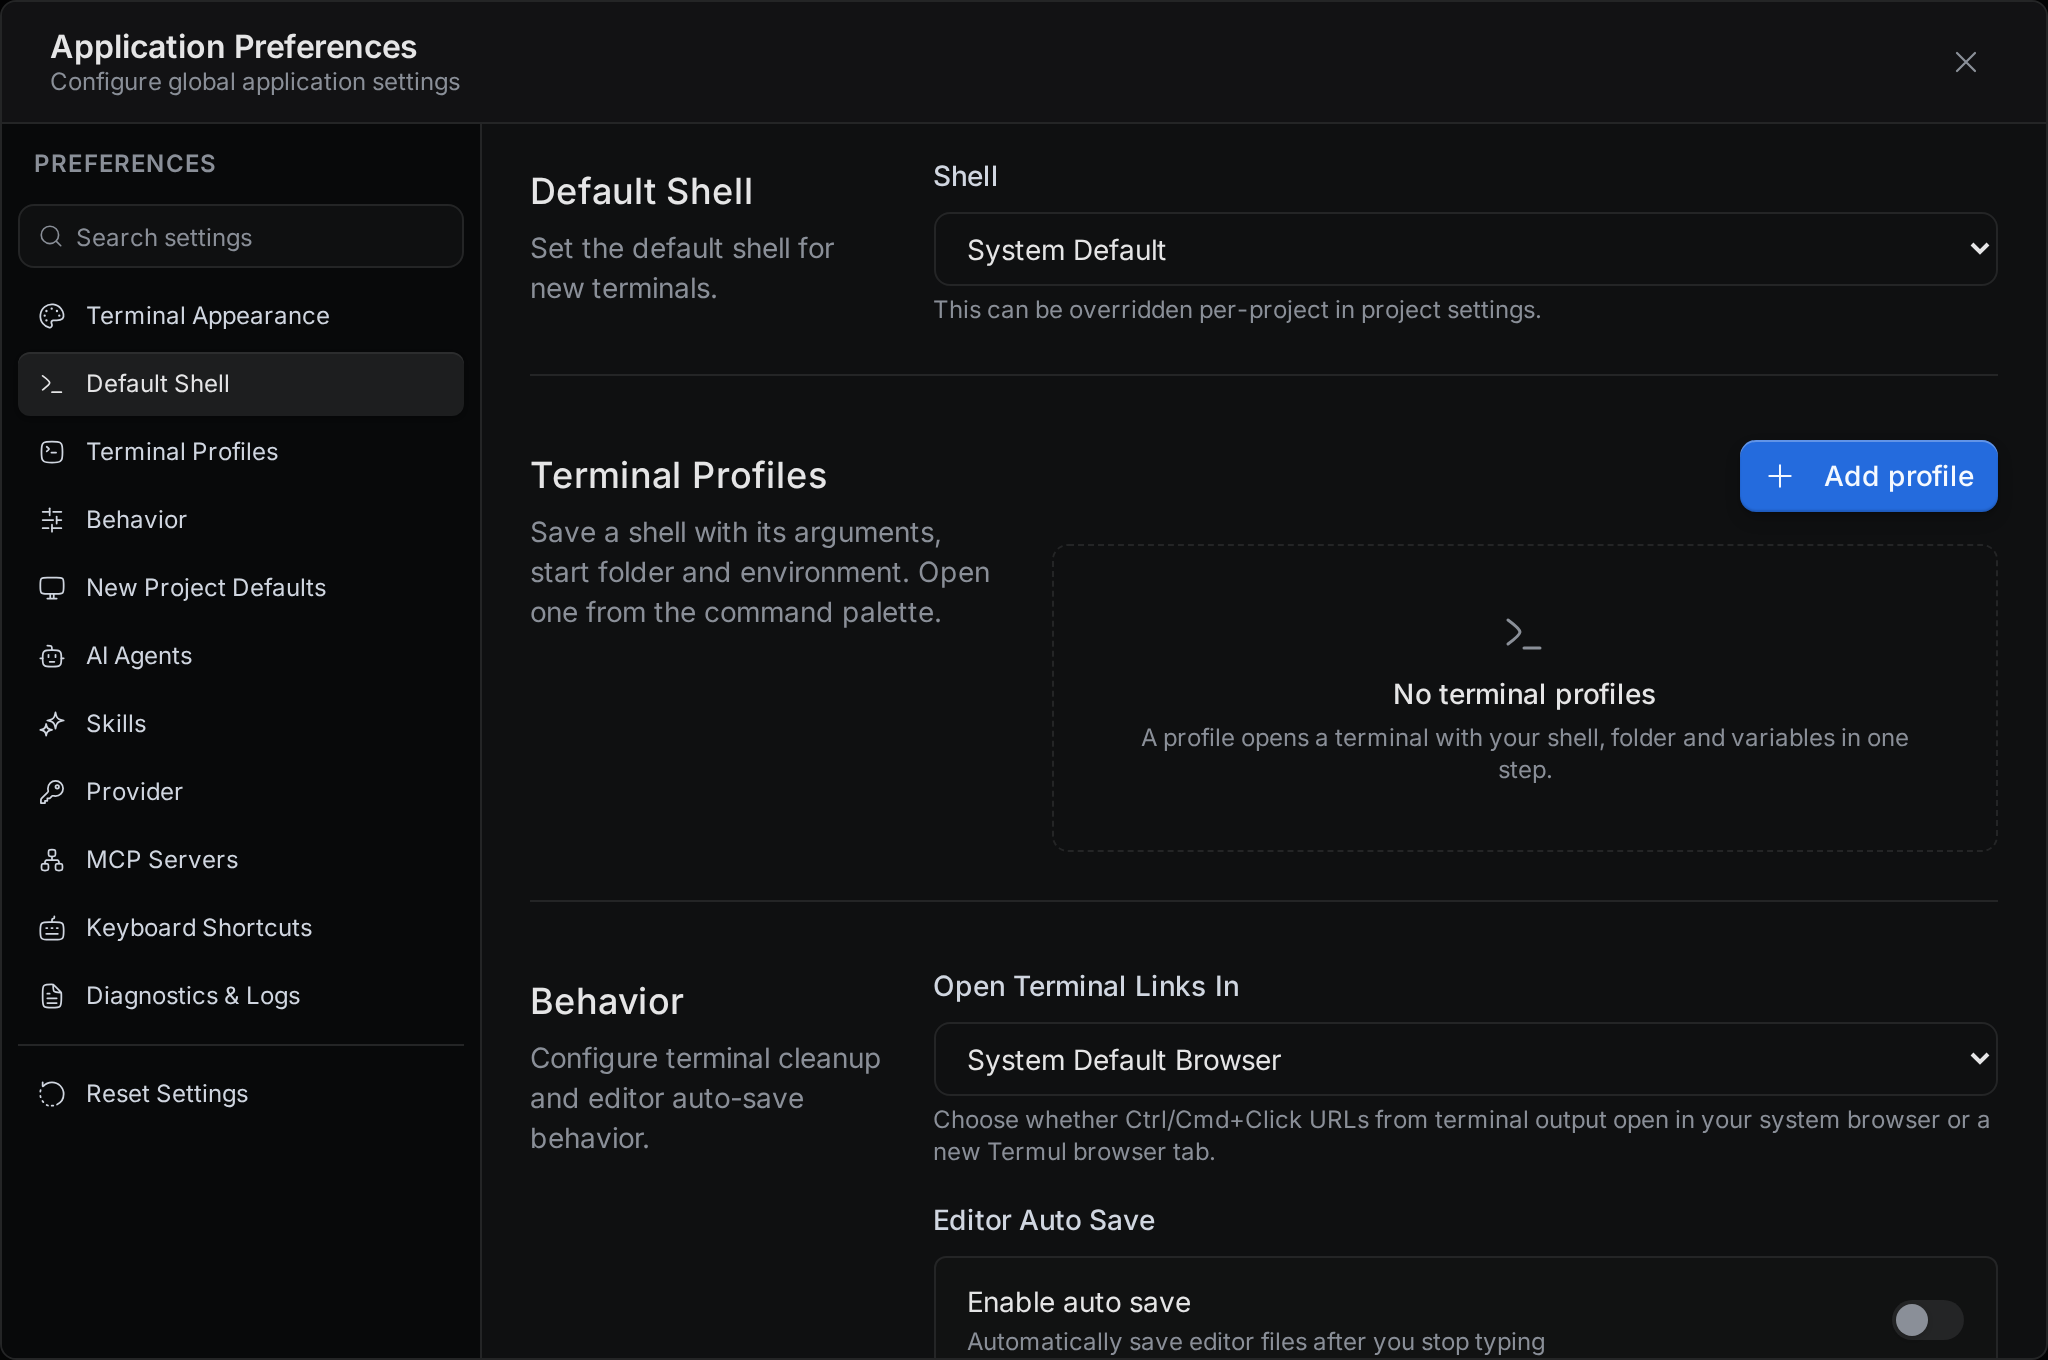Click the PREFERENCES sidebar header
Image resolution: width=2048 pixels, height=1360 pixels.
pyautogui.click(x=125, y=164)
